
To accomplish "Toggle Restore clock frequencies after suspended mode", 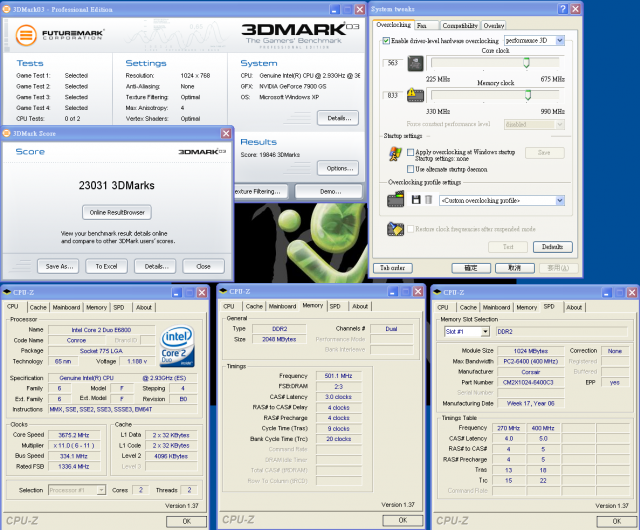I will [x=411, y=229].
